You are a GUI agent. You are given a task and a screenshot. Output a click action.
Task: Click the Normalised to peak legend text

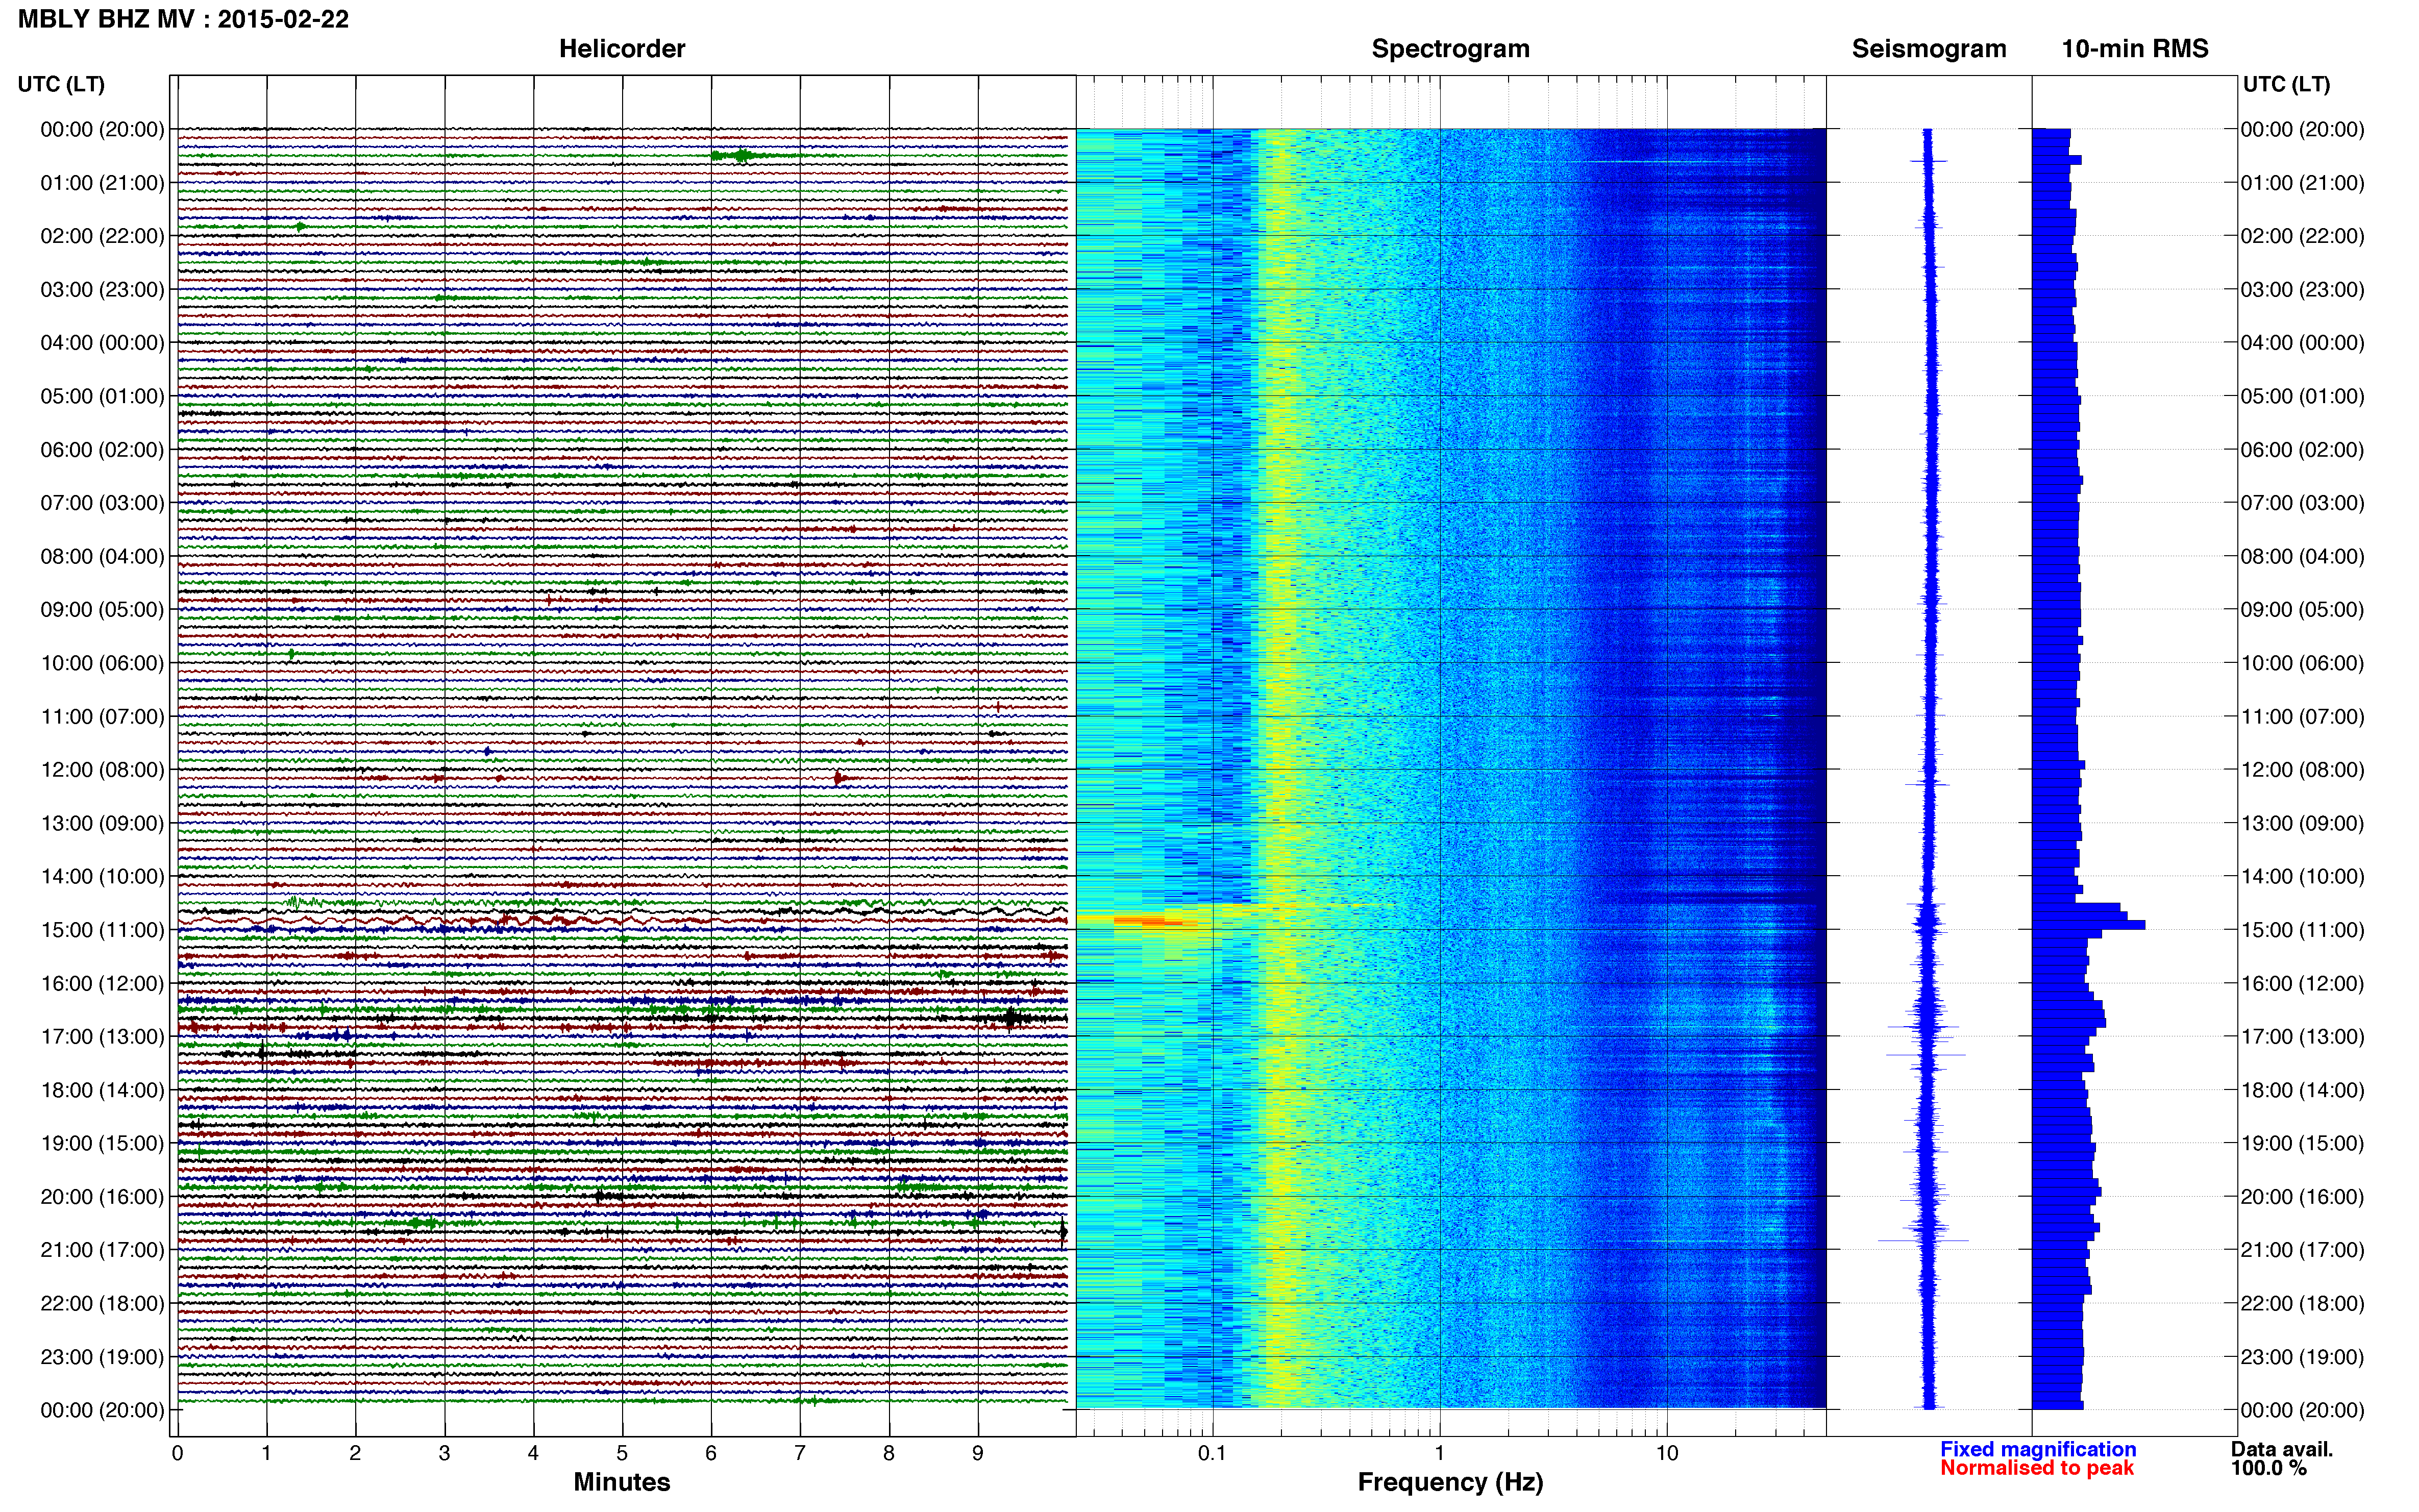pyautogui.click(x=2037, y=1468)
